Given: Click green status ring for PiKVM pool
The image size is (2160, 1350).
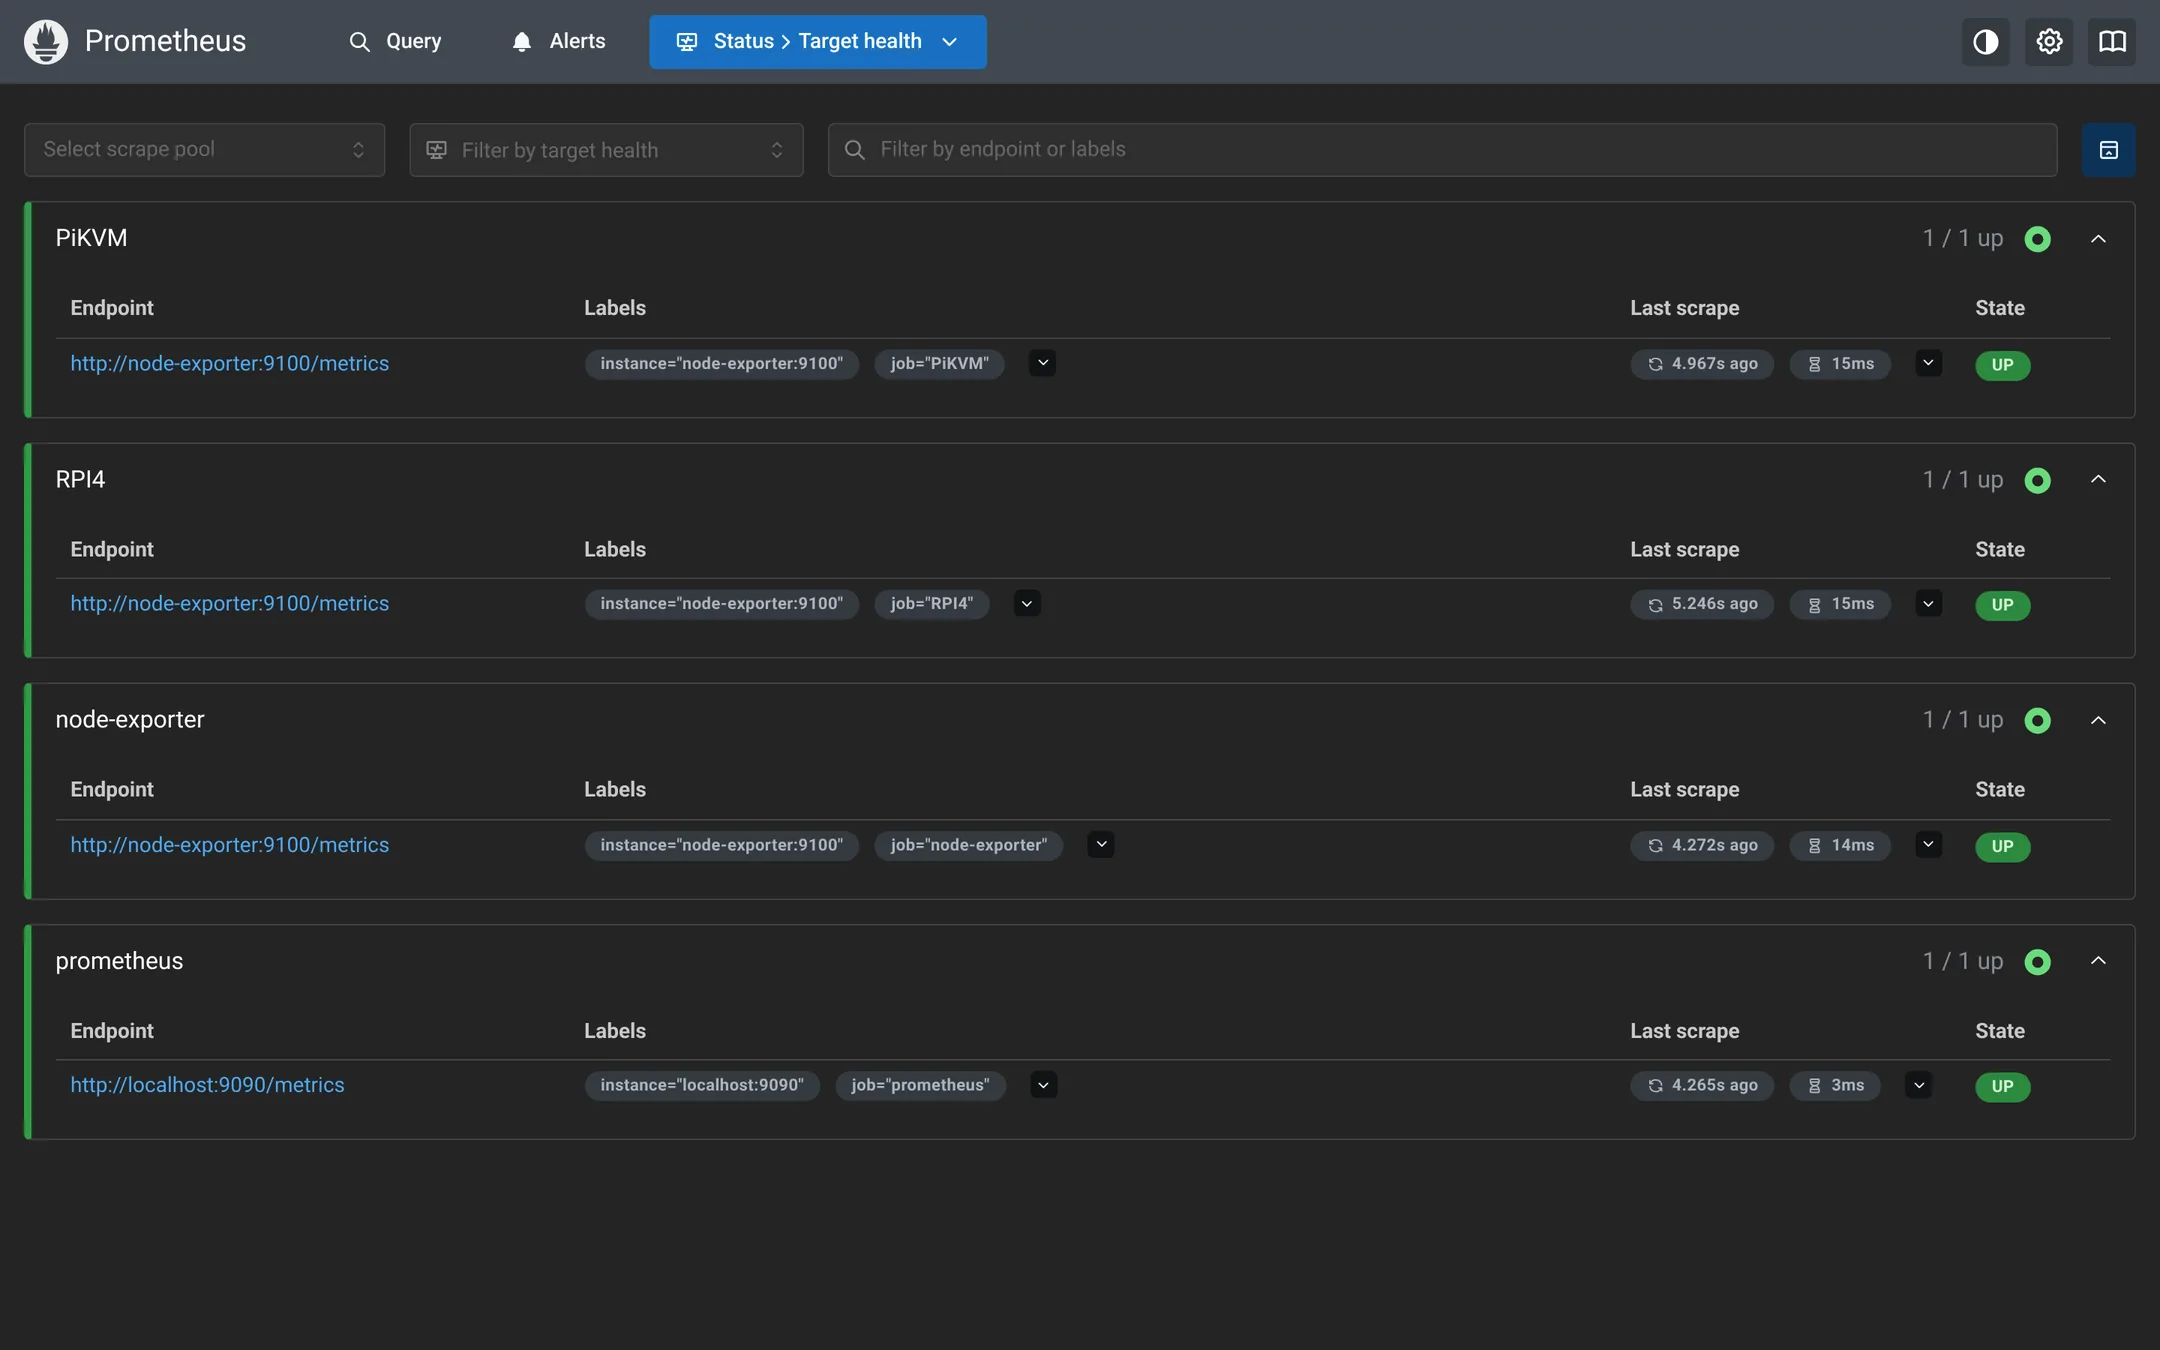Looking at the screenshot, I should pyautogui.click(x=2037, y=239).
